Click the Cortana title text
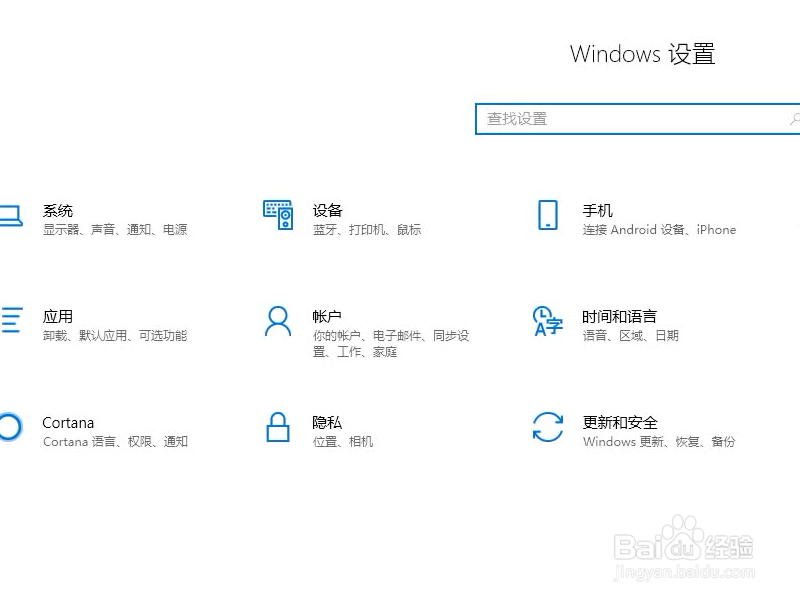The image size is (800, 600). click(x=68, y=422)
